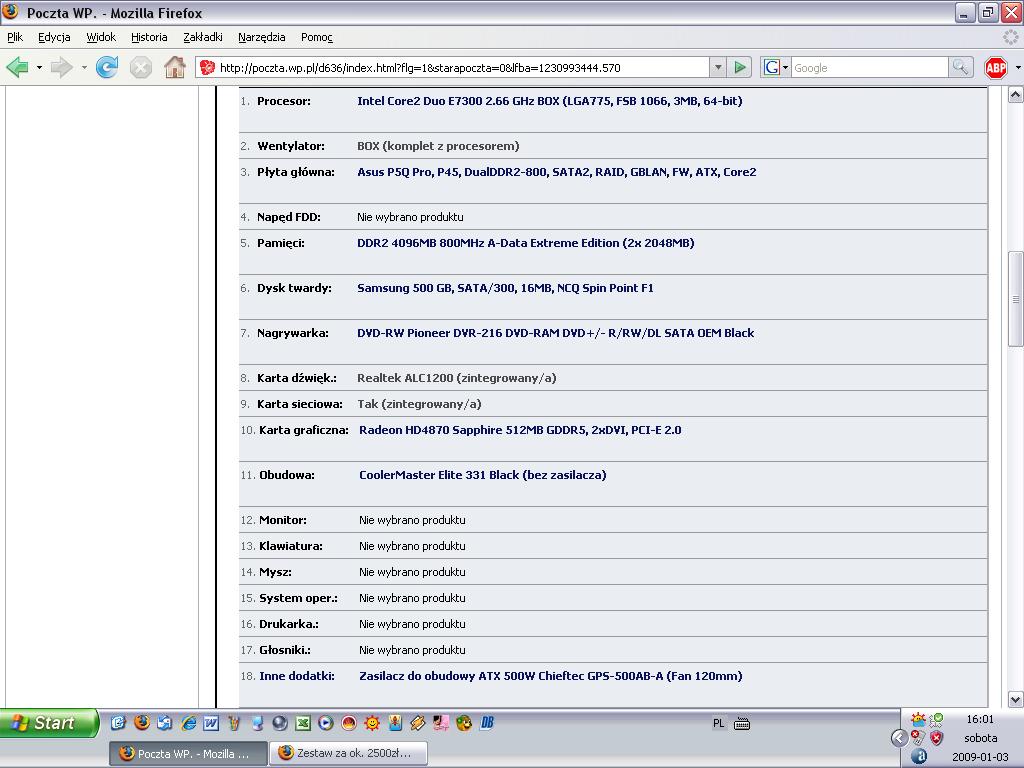The width and height of the screenshot is (1024, 768).
Task: Click the search magnifier button
Action: tap(960, 68)
